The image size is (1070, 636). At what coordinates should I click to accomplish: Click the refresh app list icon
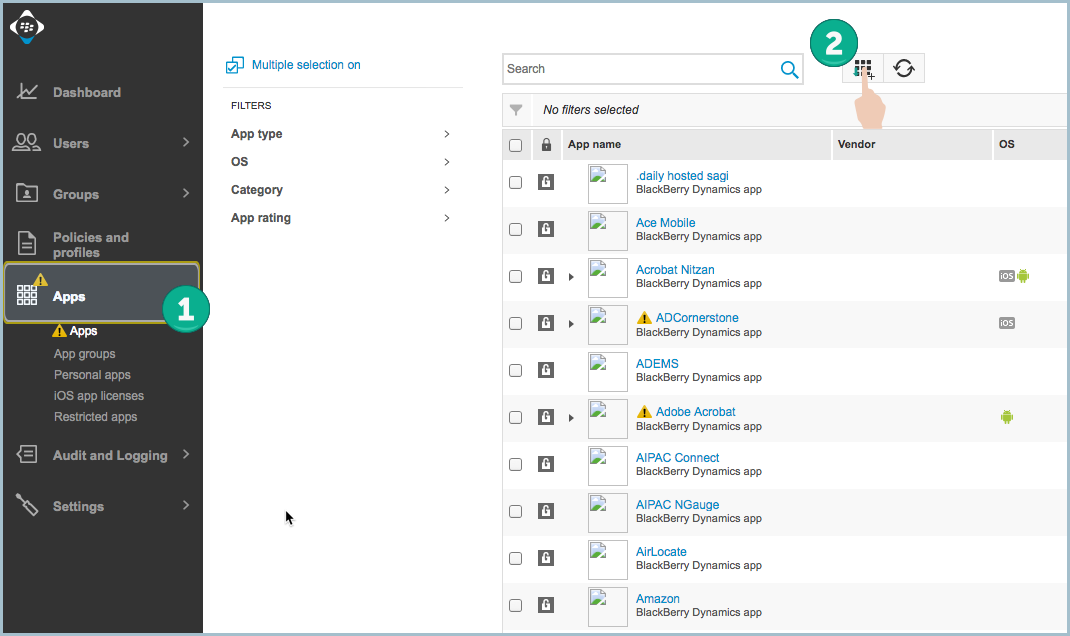(904, 68)
